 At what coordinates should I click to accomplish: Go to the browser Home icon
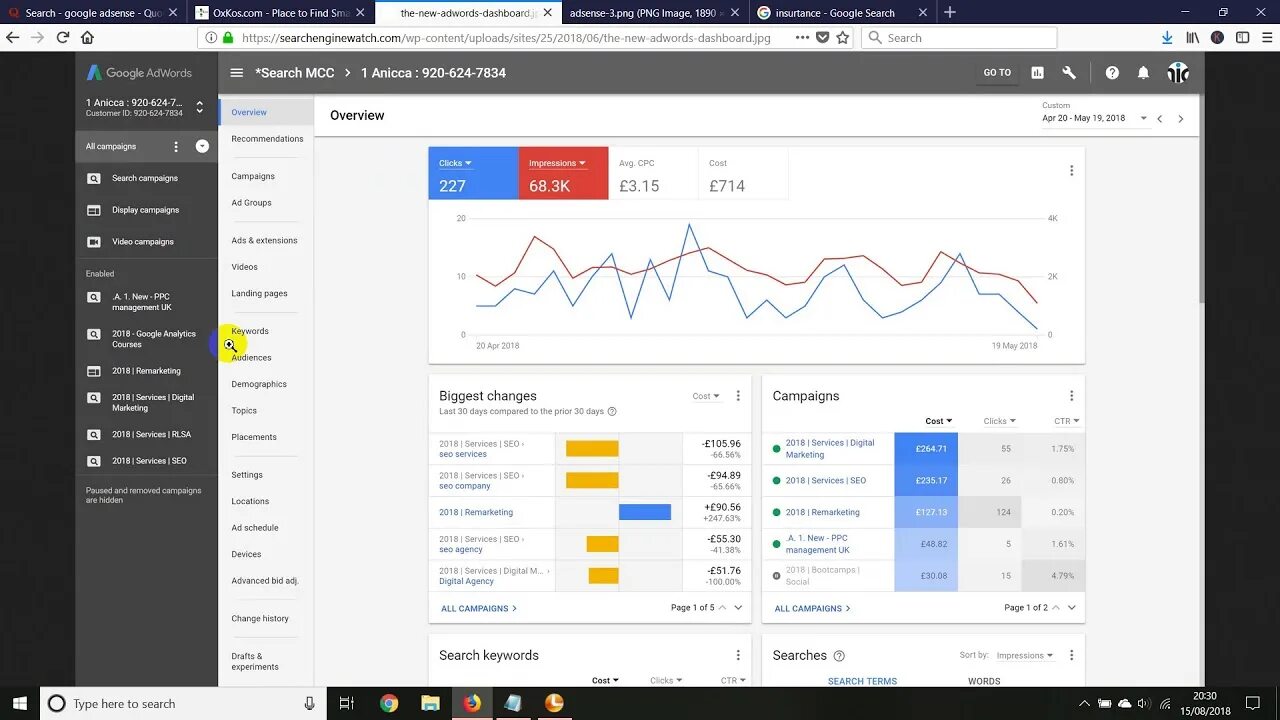[x=87, y=37]
